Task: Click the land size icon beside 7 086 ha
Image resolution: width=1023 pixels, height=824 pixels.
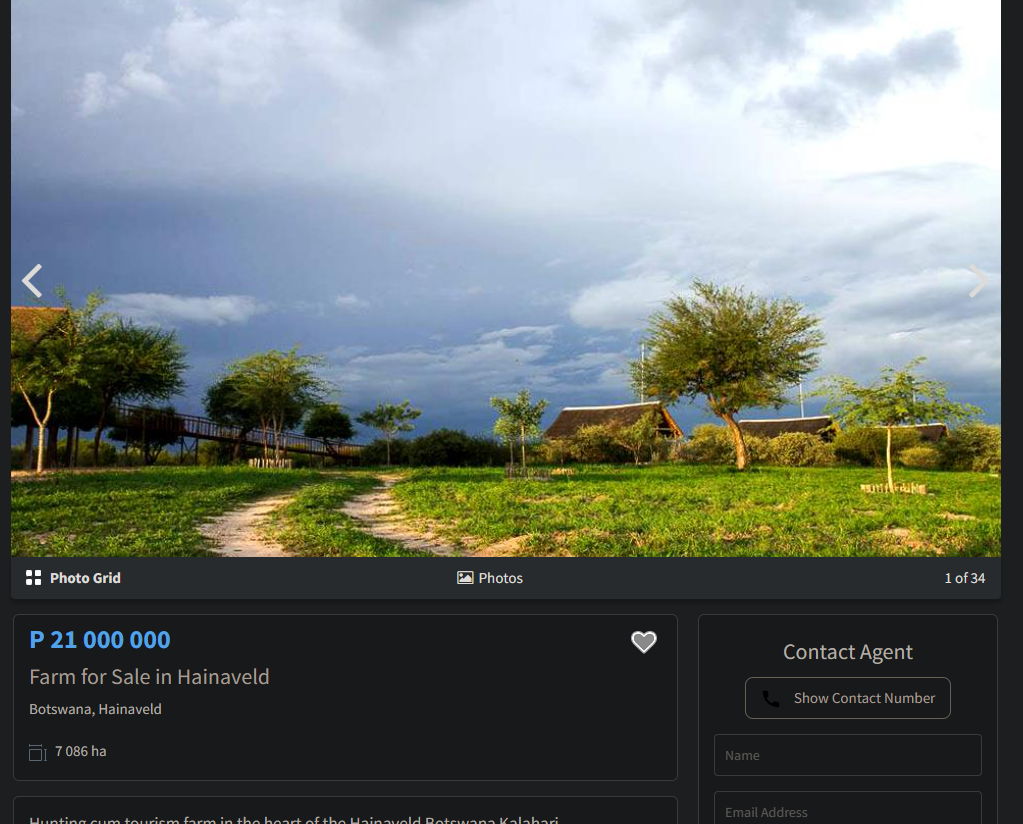Action: point(38,753)
